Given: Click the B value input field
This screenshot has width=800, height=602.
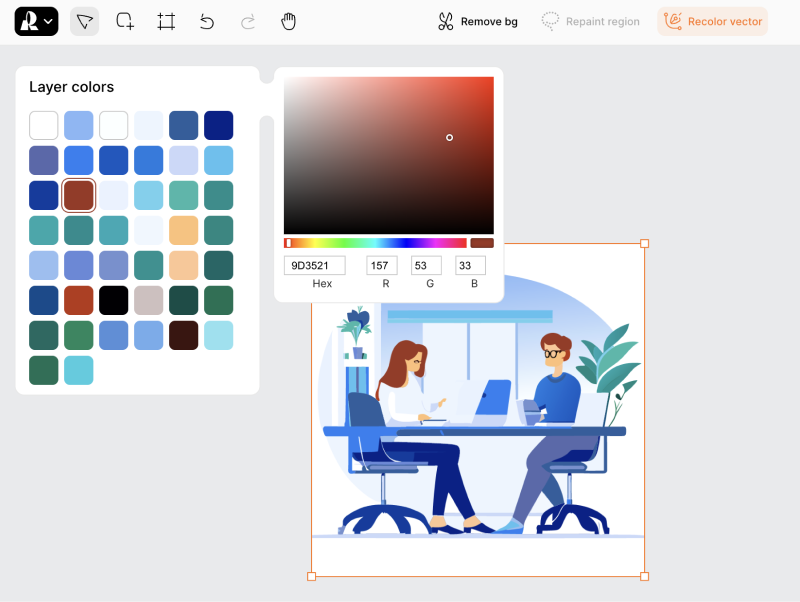Looking at the screenshot, I should click(470, 266).
